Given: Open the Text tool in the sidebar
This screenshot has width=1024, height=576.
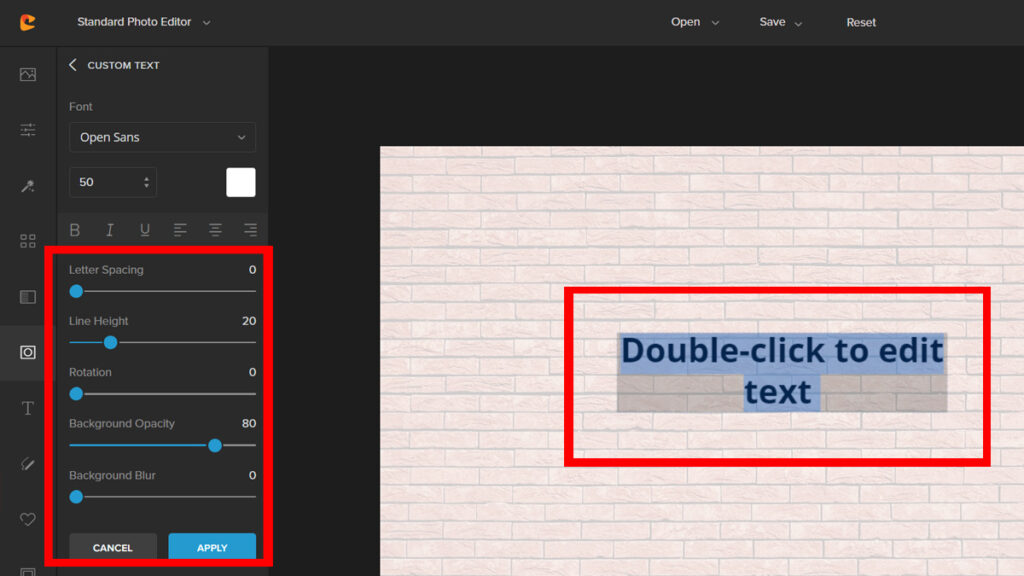Looking at the screenshot, I should coord(27,408).
